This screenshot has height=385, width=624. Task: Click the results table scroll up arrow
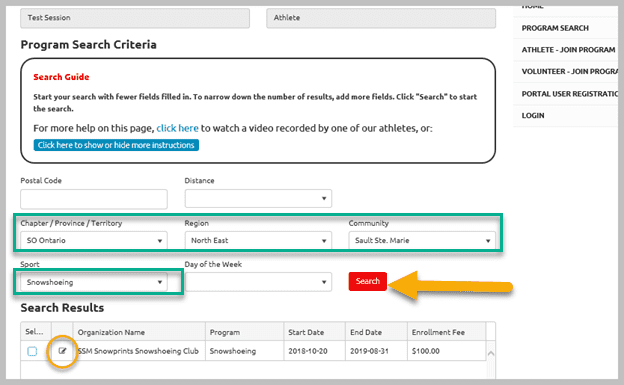[x=491, y=353]
